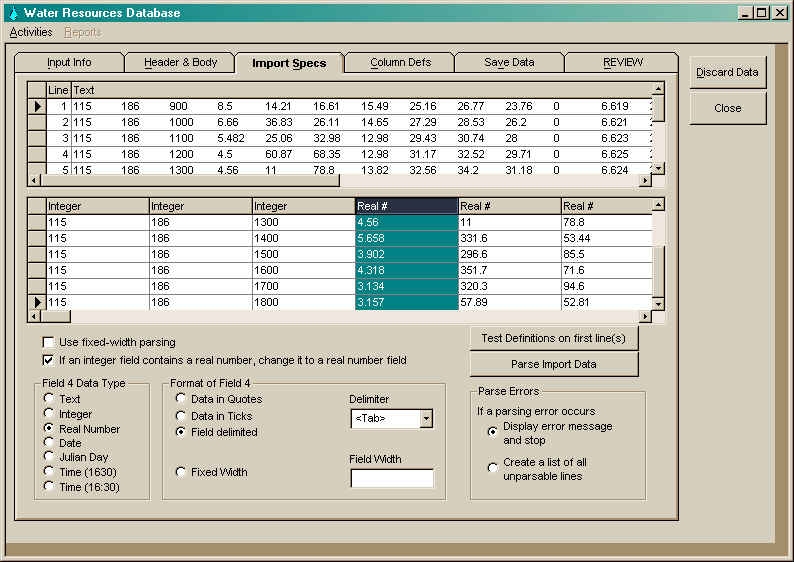
Task: Click inside the Field Width input box
Action: (x=391, y=478)
